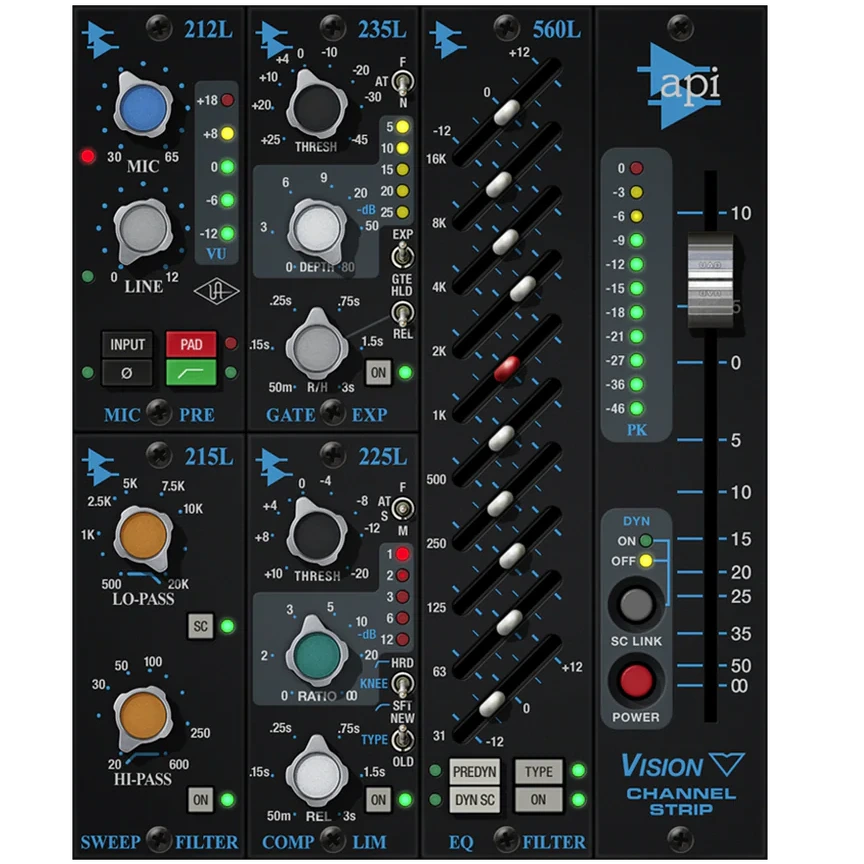864x864 pixels.
Task: Click the DYN OFF yellow indicator LED
Action: (x=646, y=561)
